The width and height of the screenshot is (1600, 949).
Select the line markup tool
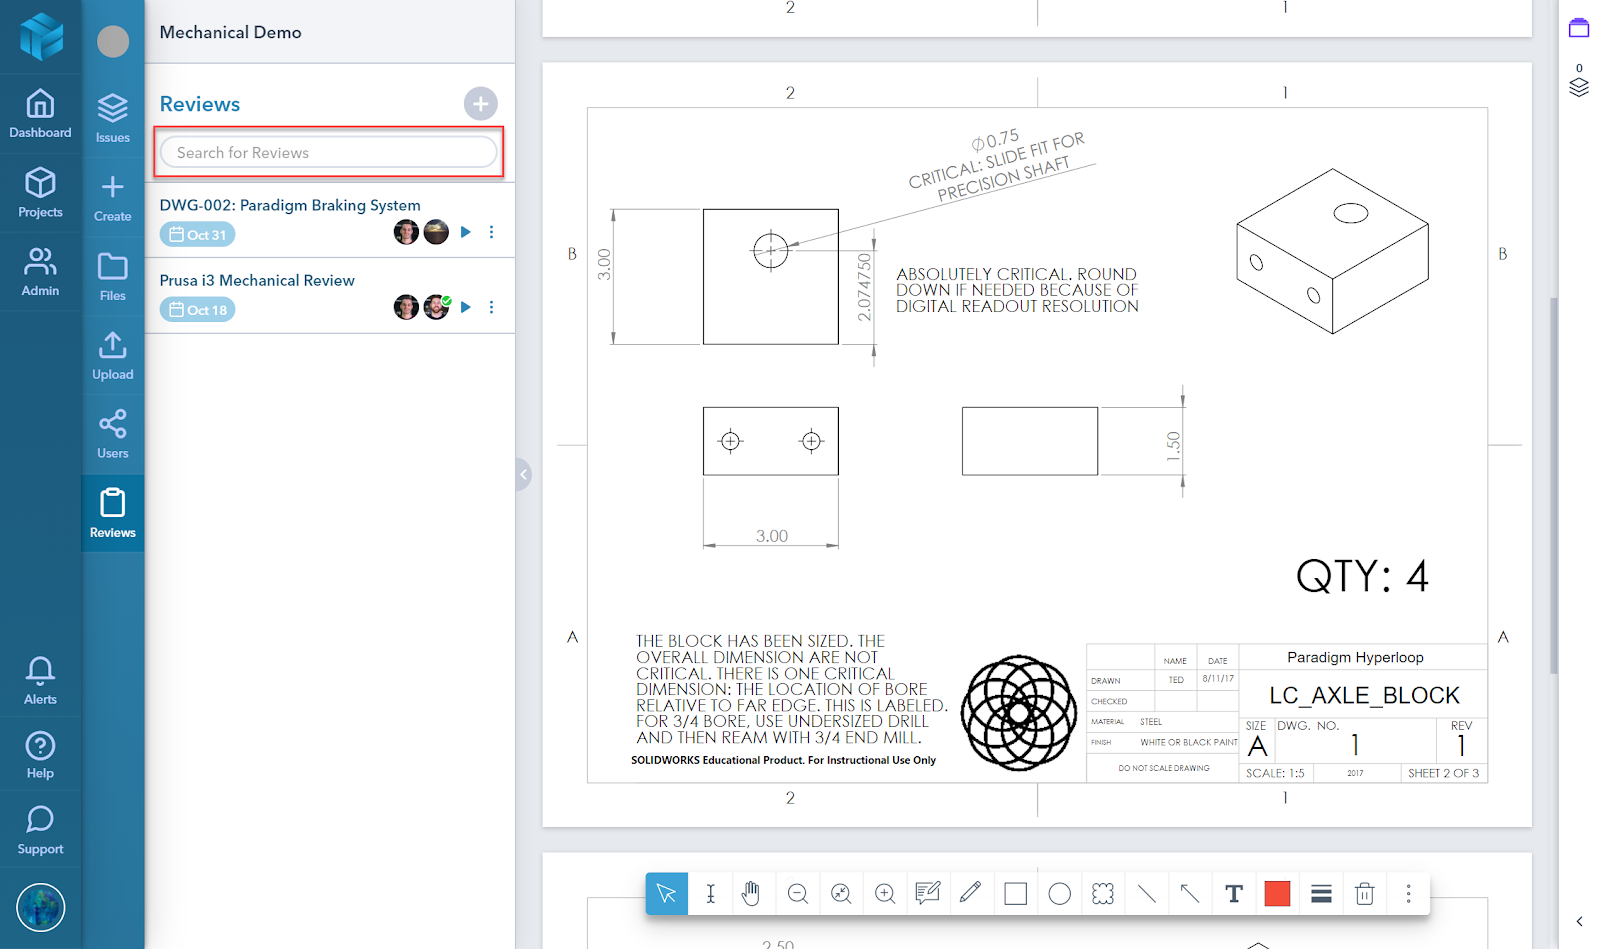tap(1147, 893)
